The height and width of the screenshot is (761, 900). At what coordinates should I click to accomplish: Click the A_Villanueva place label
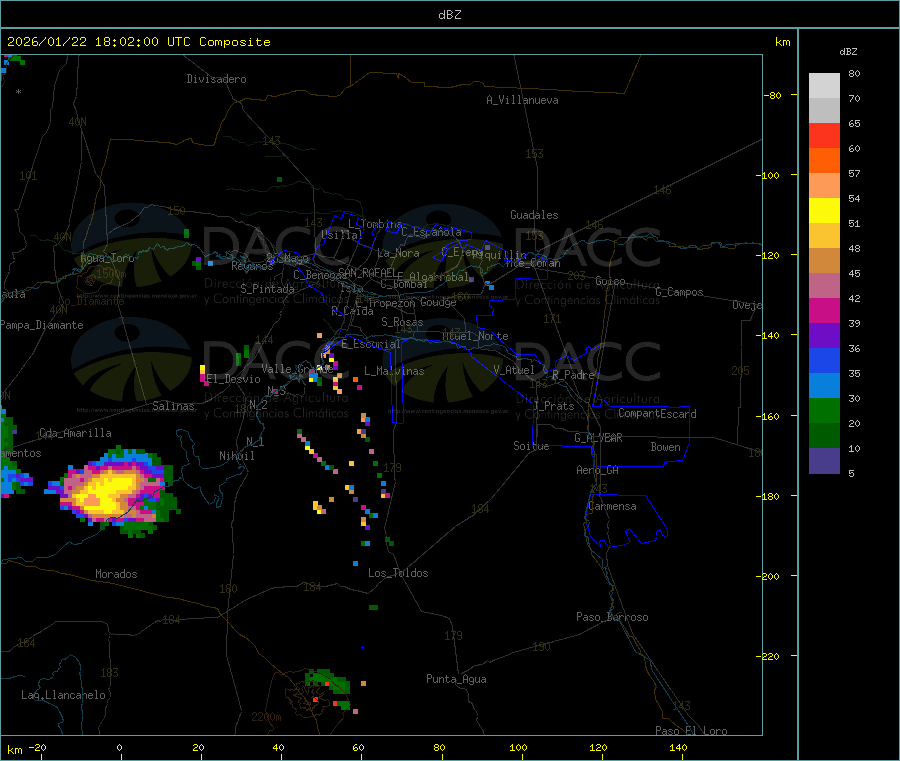(522, 100)
